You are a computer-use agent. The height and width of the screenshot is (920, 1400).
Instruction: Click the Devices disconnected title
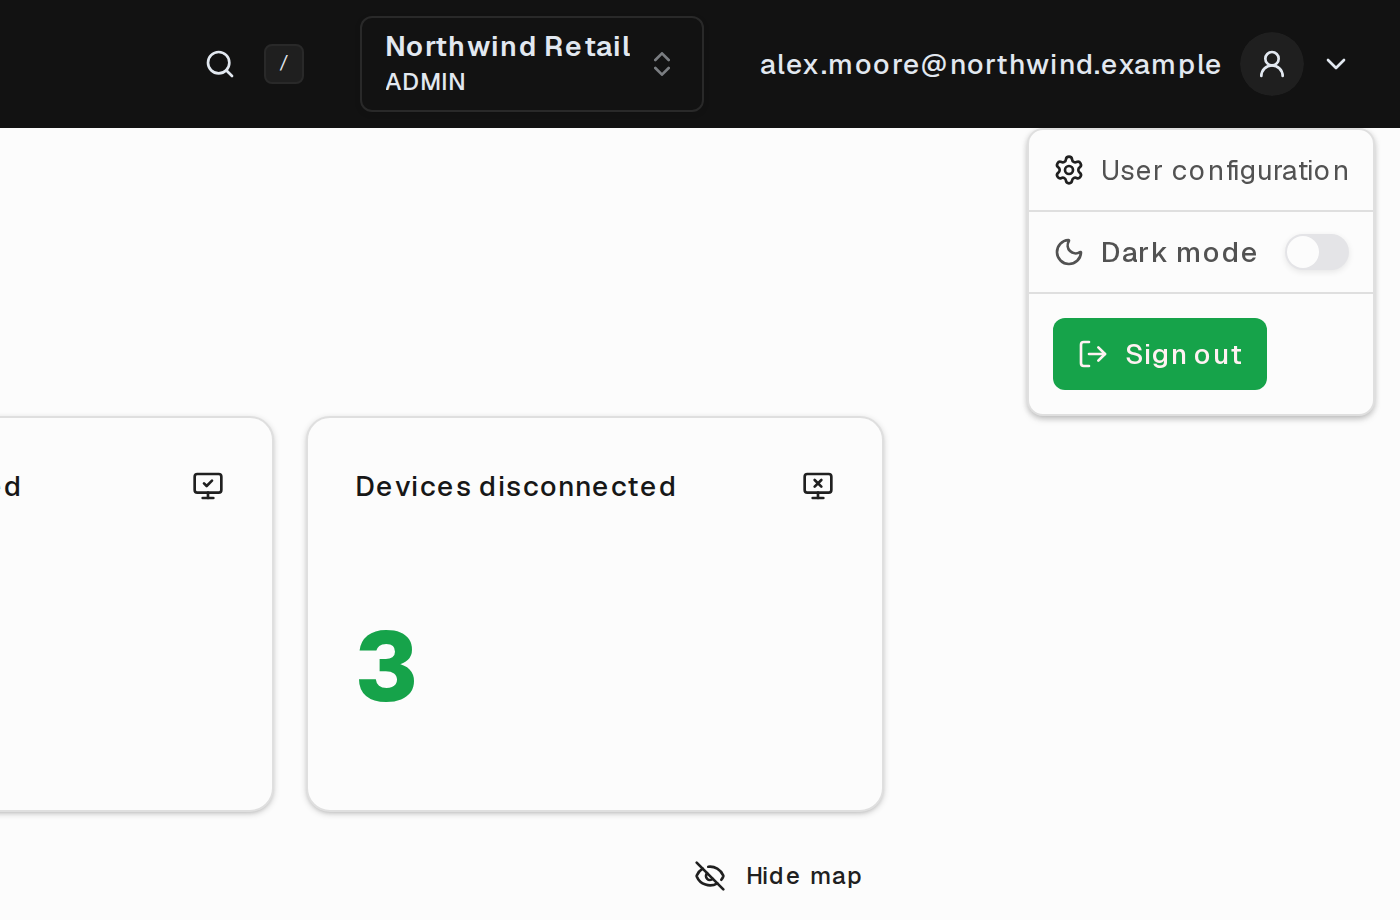coord(516,486)
